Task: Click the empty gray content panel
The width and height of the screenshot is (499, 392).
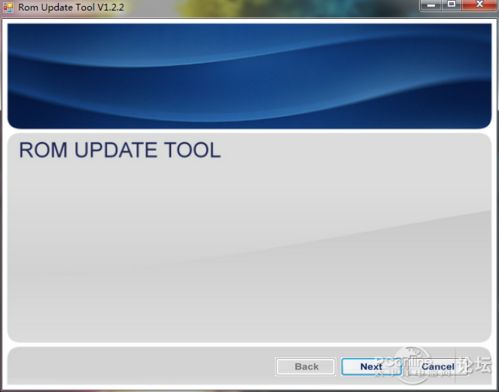Action: [249, 247]
